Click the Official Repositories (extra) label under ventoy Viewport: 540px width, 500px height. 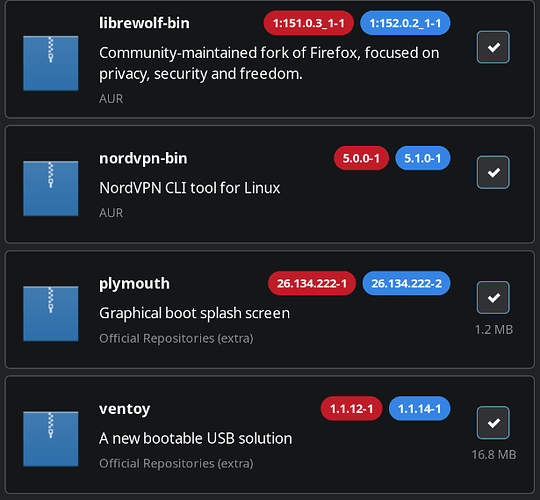[176, 463]
